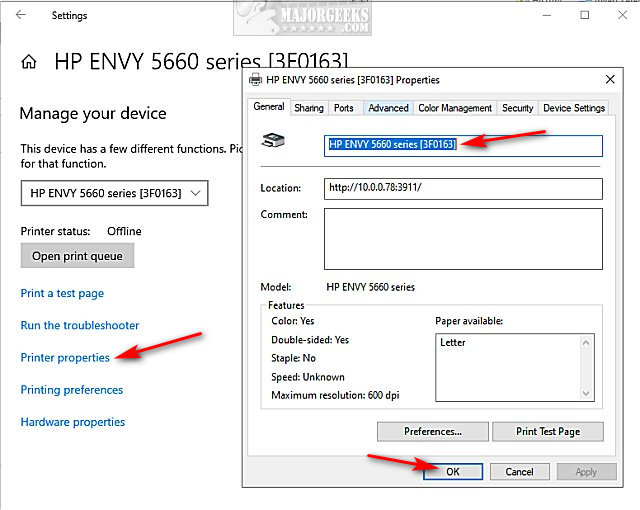Viewport: 640px width, 510px height.
Task: Click Model value HP ENVY 5660 series
Action: [370, 287]
